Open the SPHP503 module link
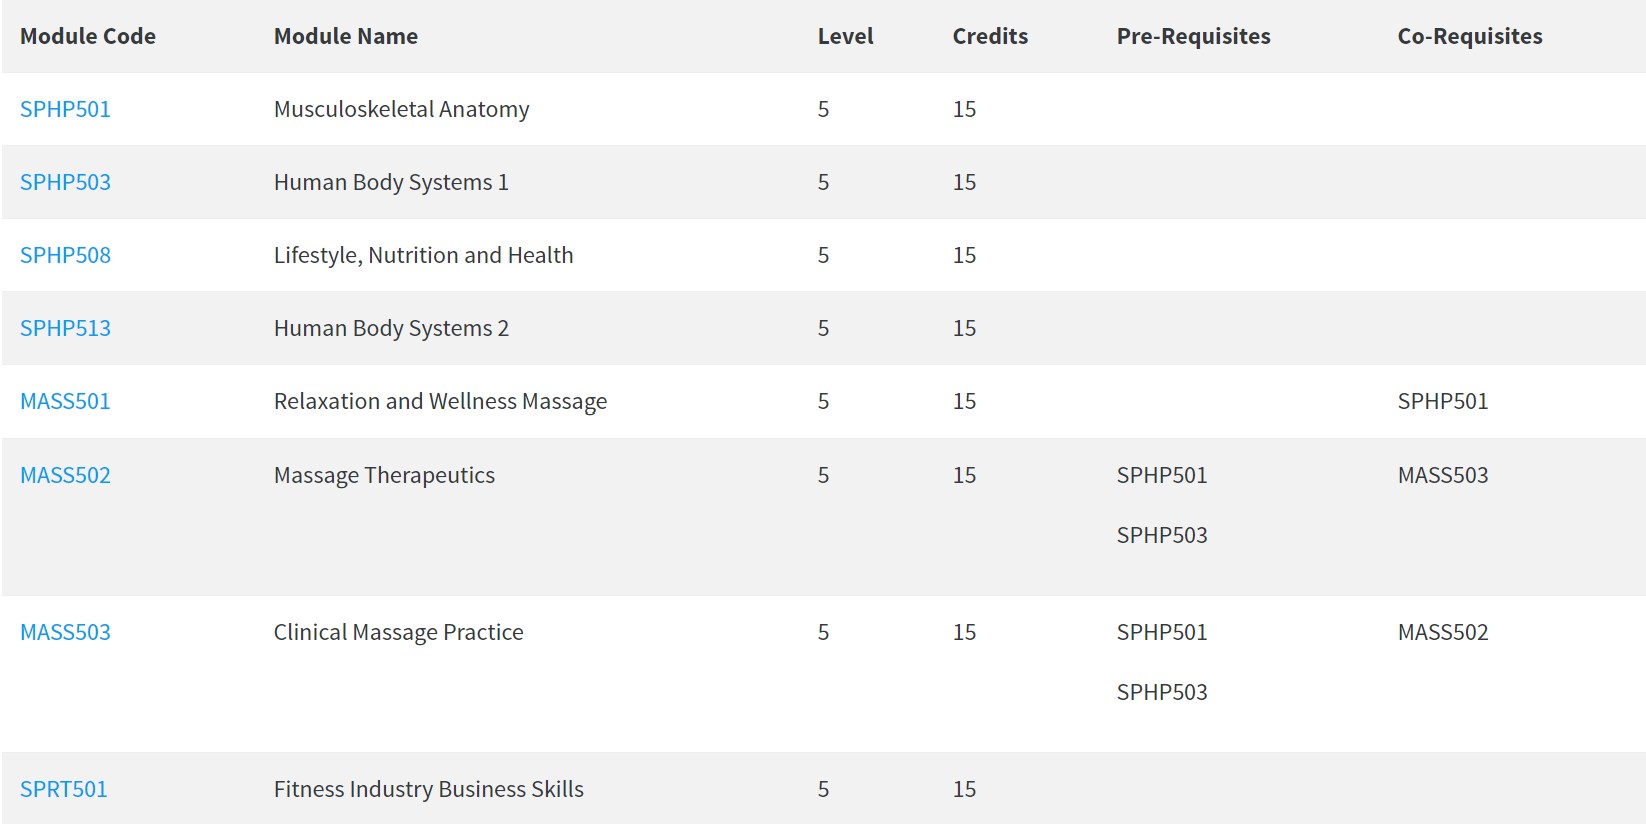 (65, 182)
